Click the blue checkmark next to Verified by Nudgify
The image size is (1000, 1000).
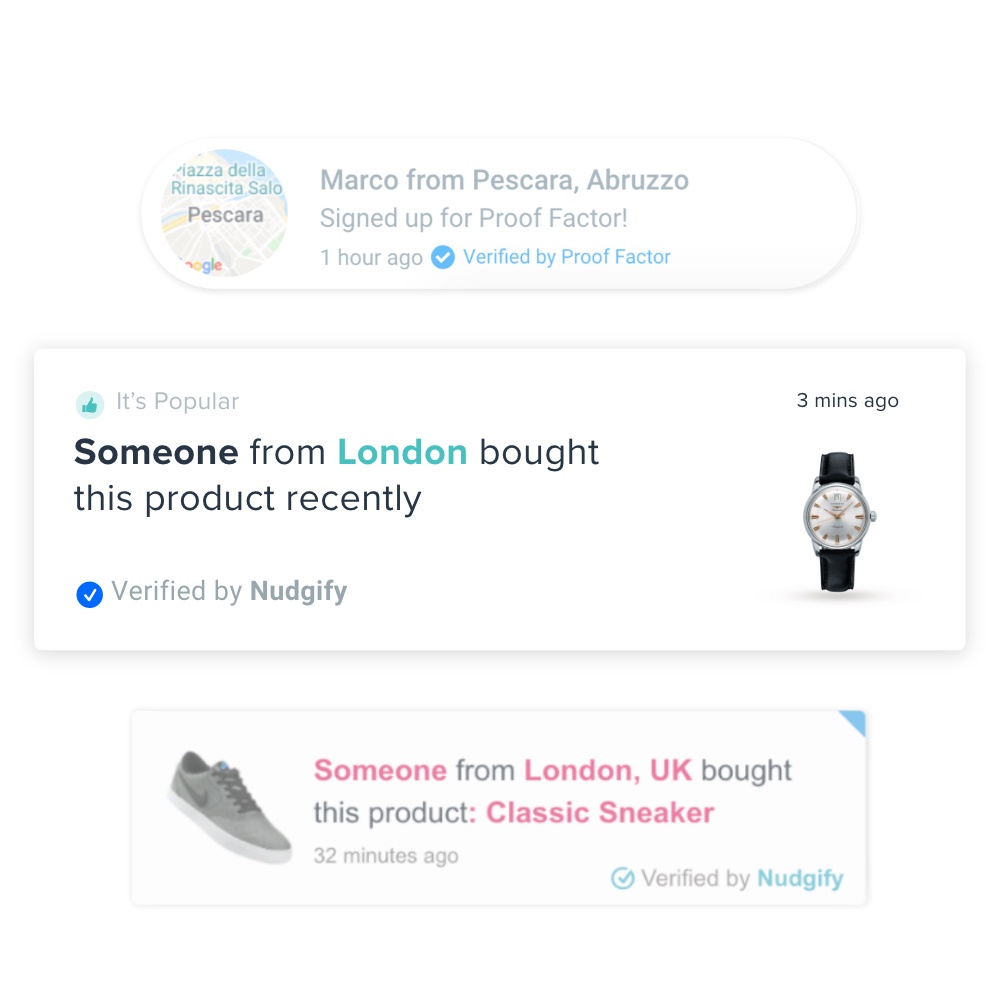(x=89, y=594)
